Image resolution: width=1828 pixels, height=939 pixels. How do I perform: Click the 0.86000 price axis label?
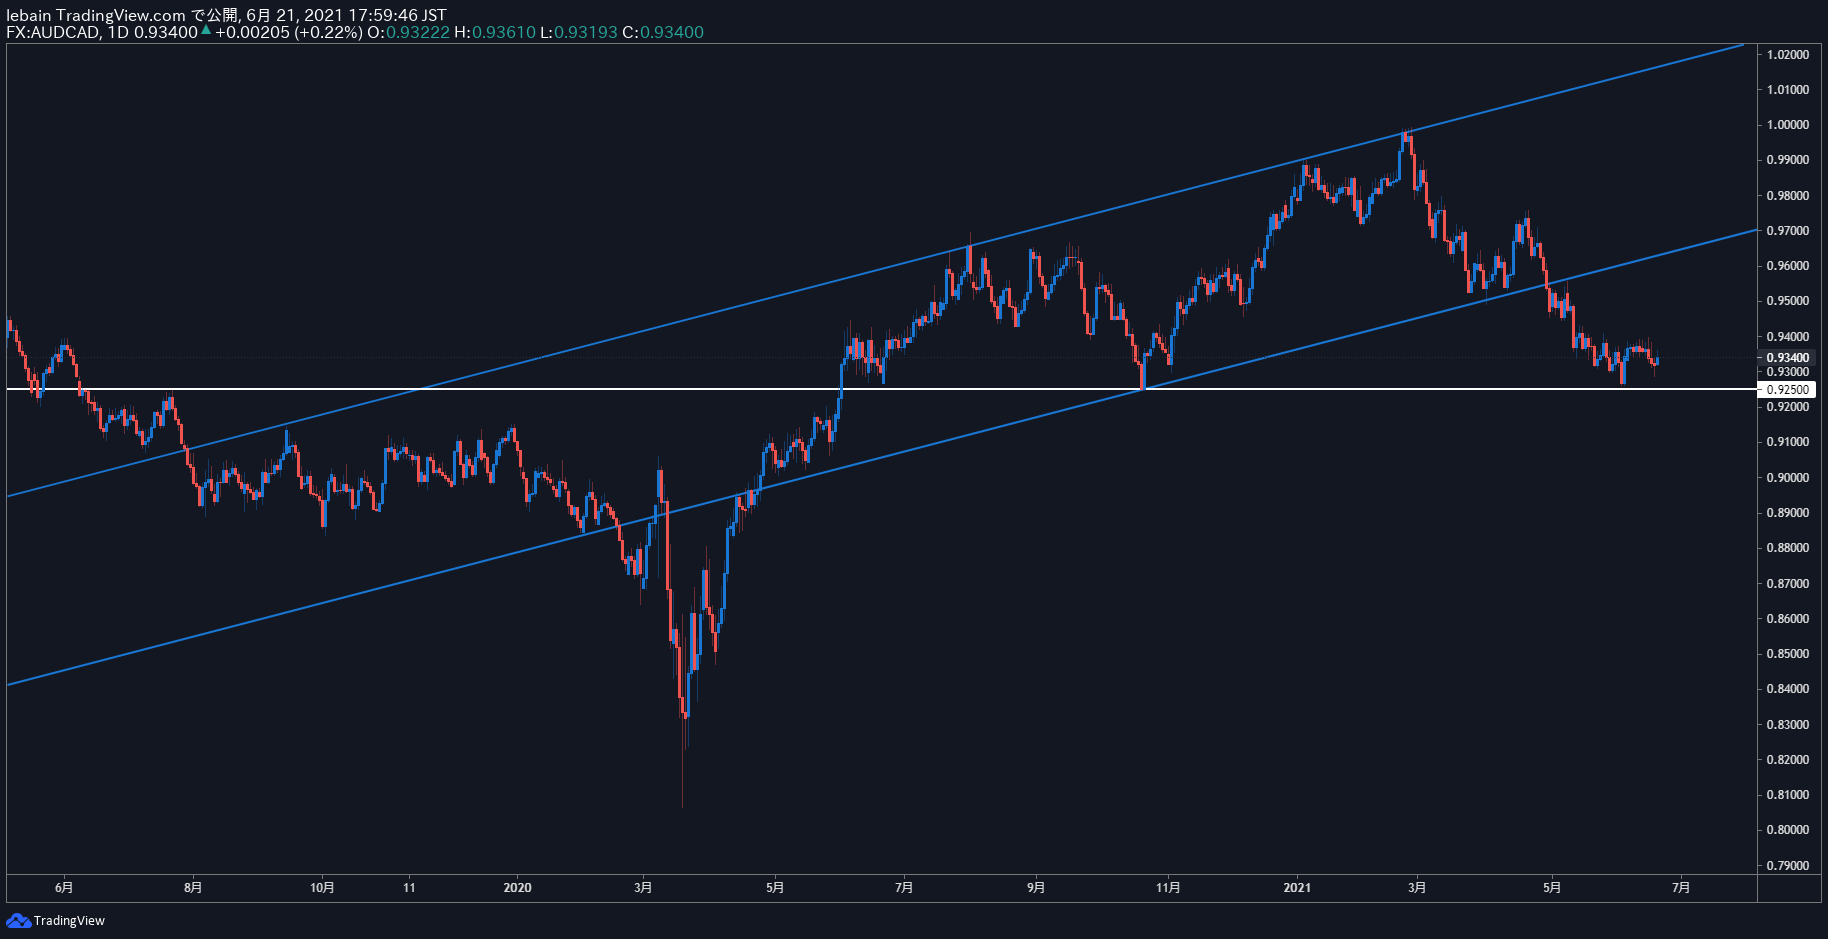point(1787,619)
